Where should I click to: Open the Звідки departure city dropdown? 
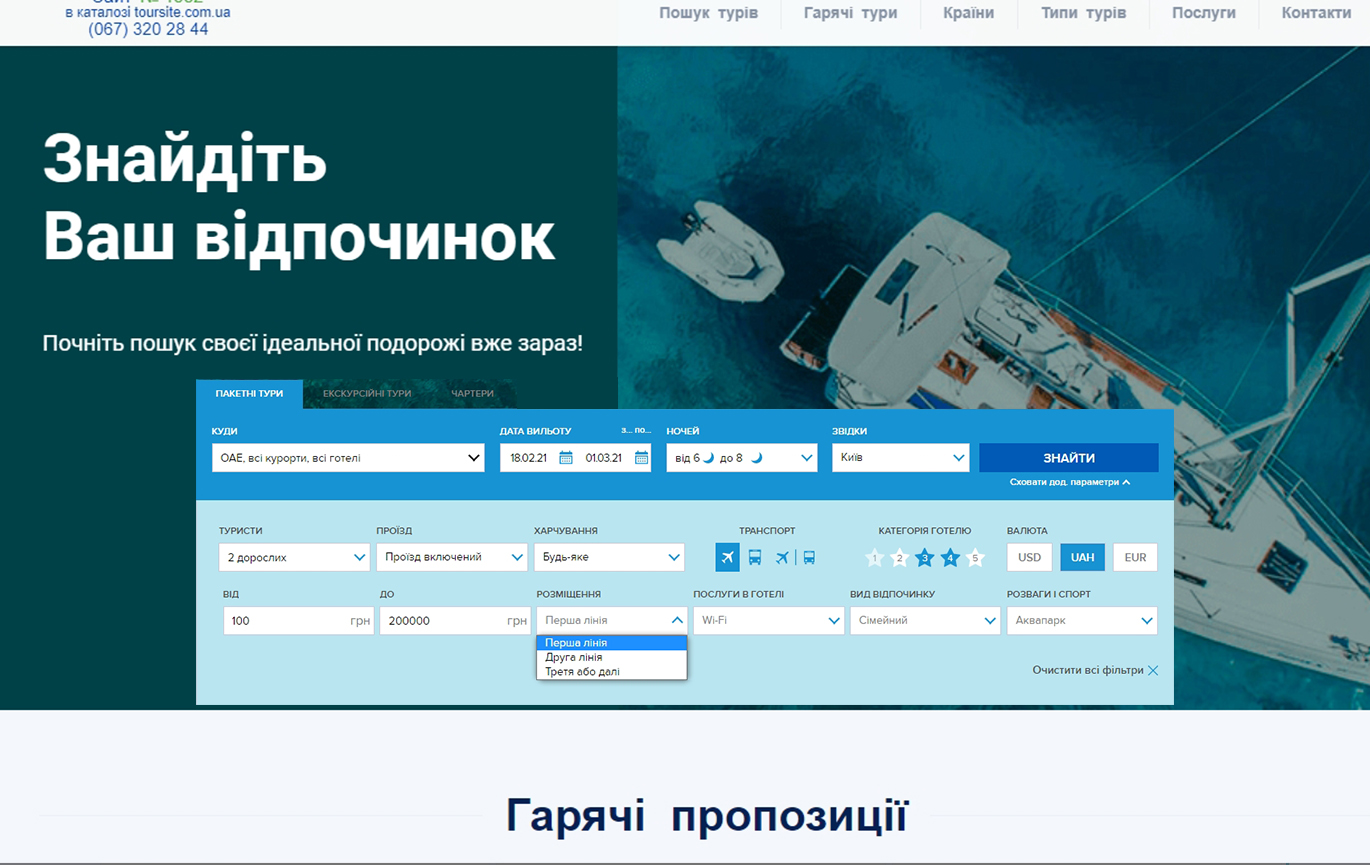pyautogui.click(x=901, y=458)
